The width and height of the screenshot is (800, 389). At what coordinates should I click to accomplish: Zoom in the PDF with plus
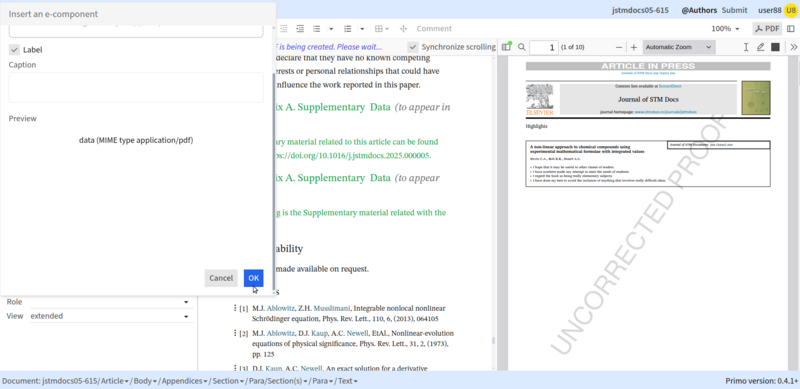634,47
